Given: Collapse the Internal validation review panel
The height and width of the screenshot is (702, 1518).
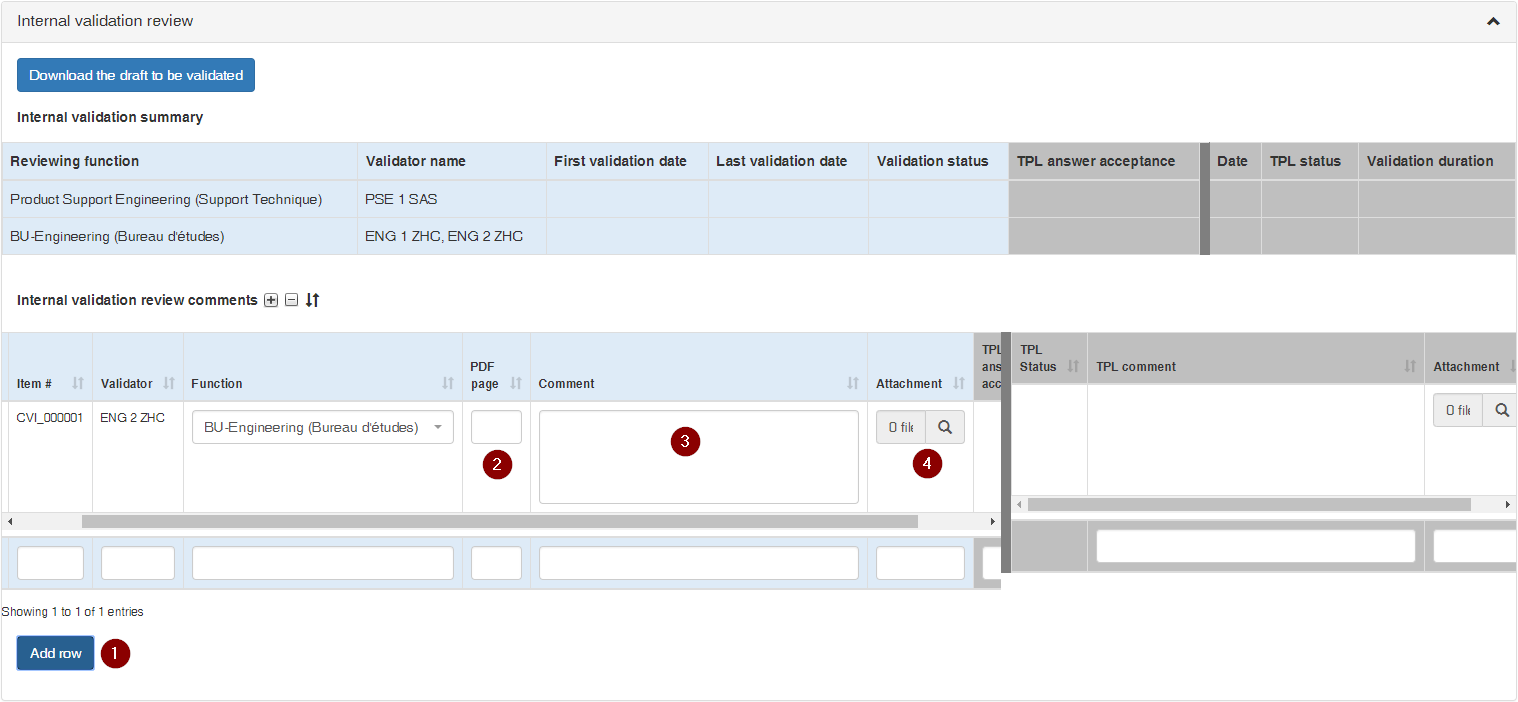Looking at the screenshot, I should point(1493,21).
